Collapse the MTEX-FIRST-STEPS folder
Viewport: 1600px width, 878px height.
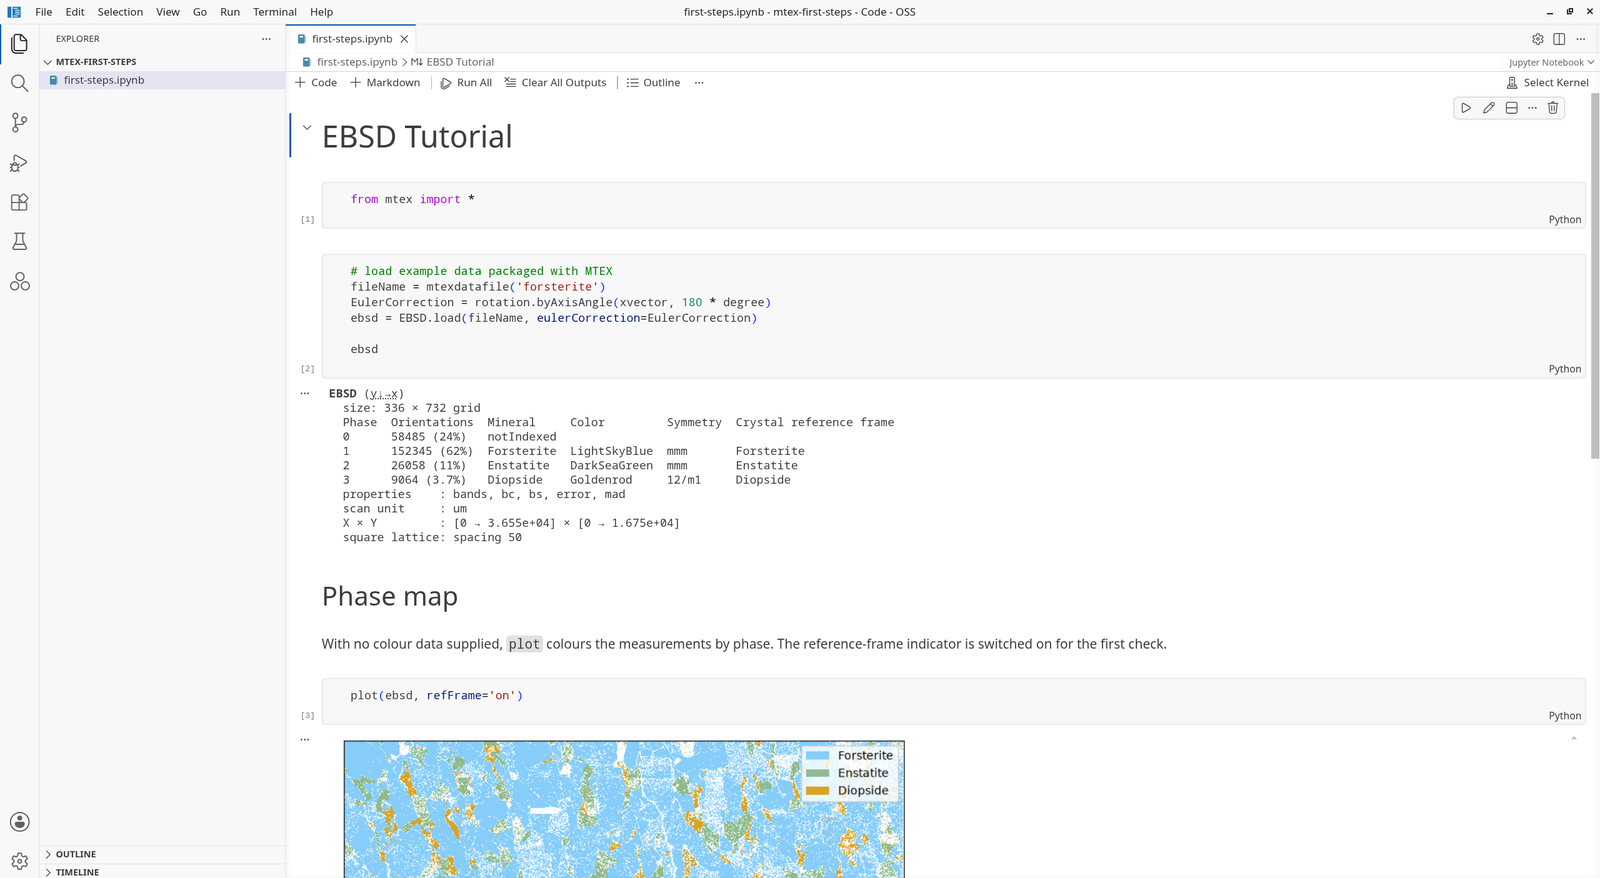click(x=162, y=62)
